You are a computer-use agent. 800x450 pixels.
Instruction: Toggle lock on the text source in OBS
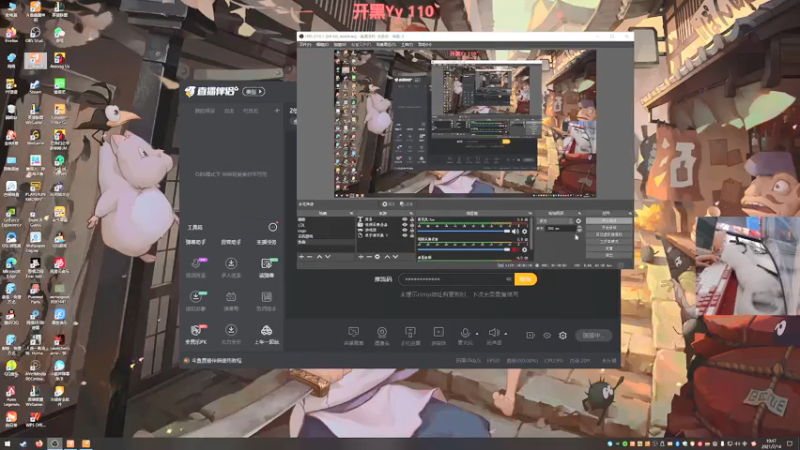click(412, 219)
